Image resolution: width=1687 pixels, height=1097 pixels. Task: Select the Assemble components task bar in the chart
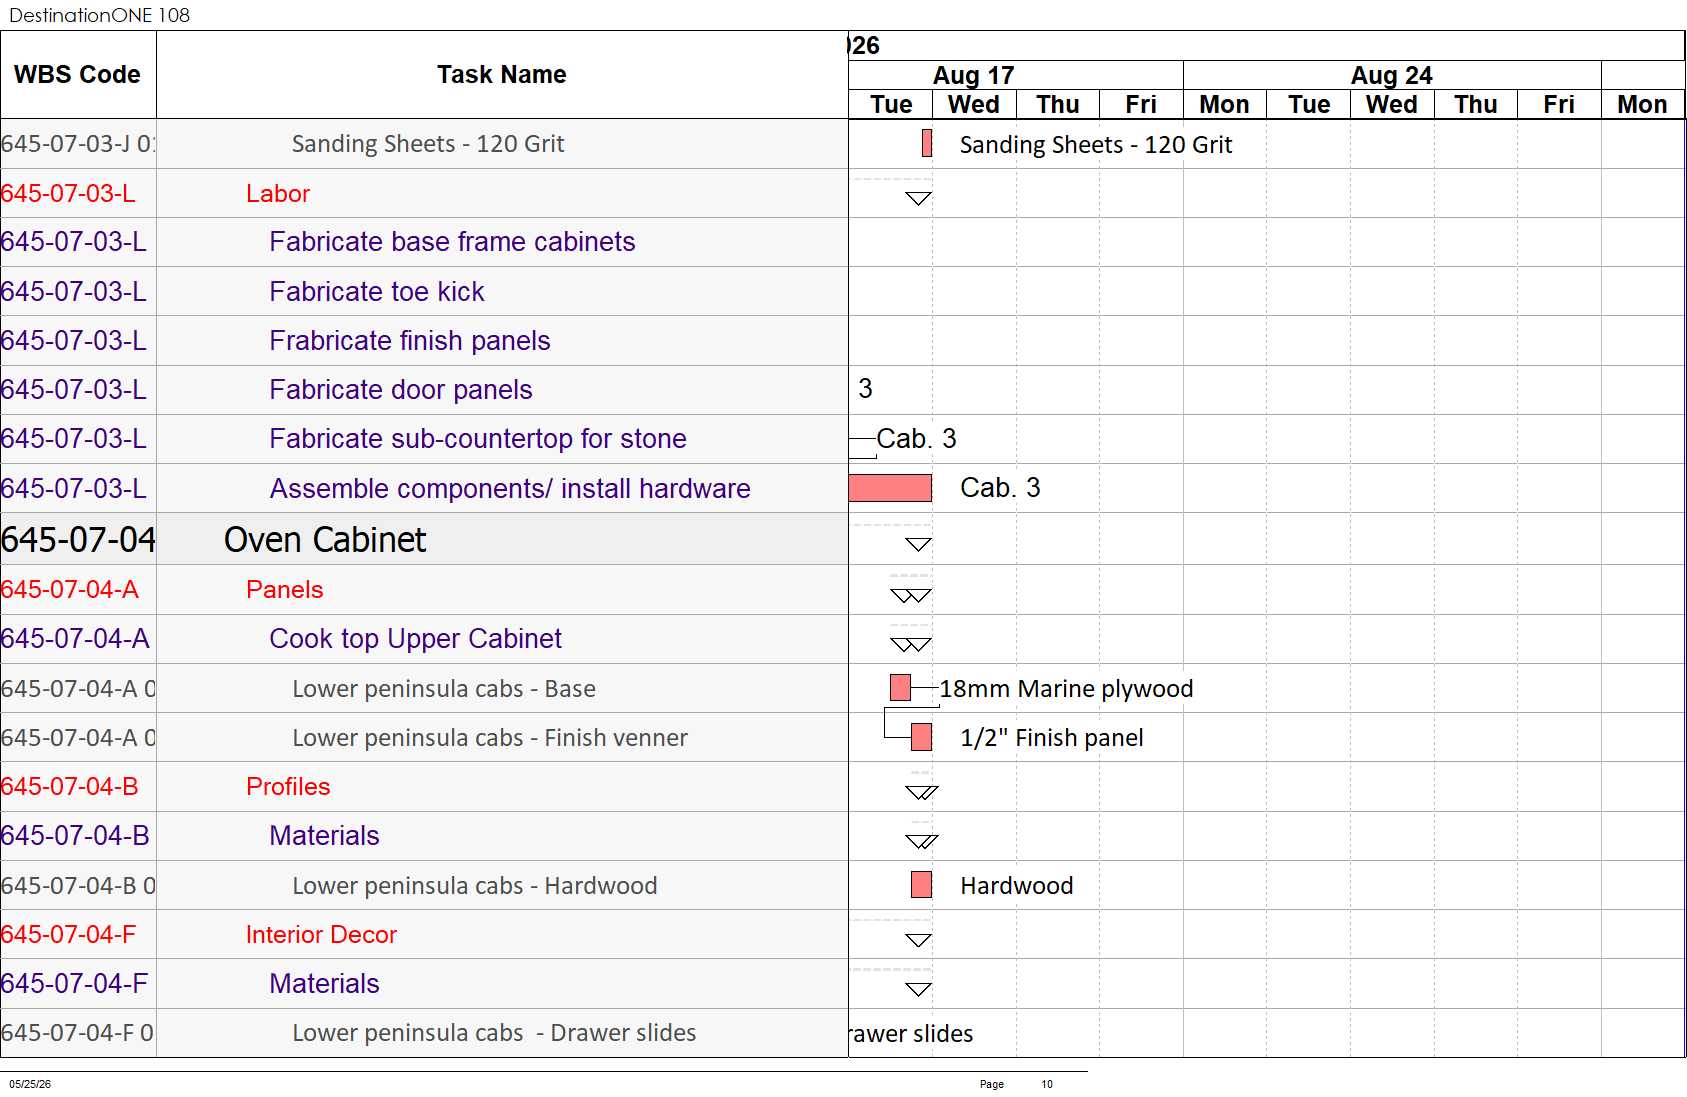coord(890,488)
